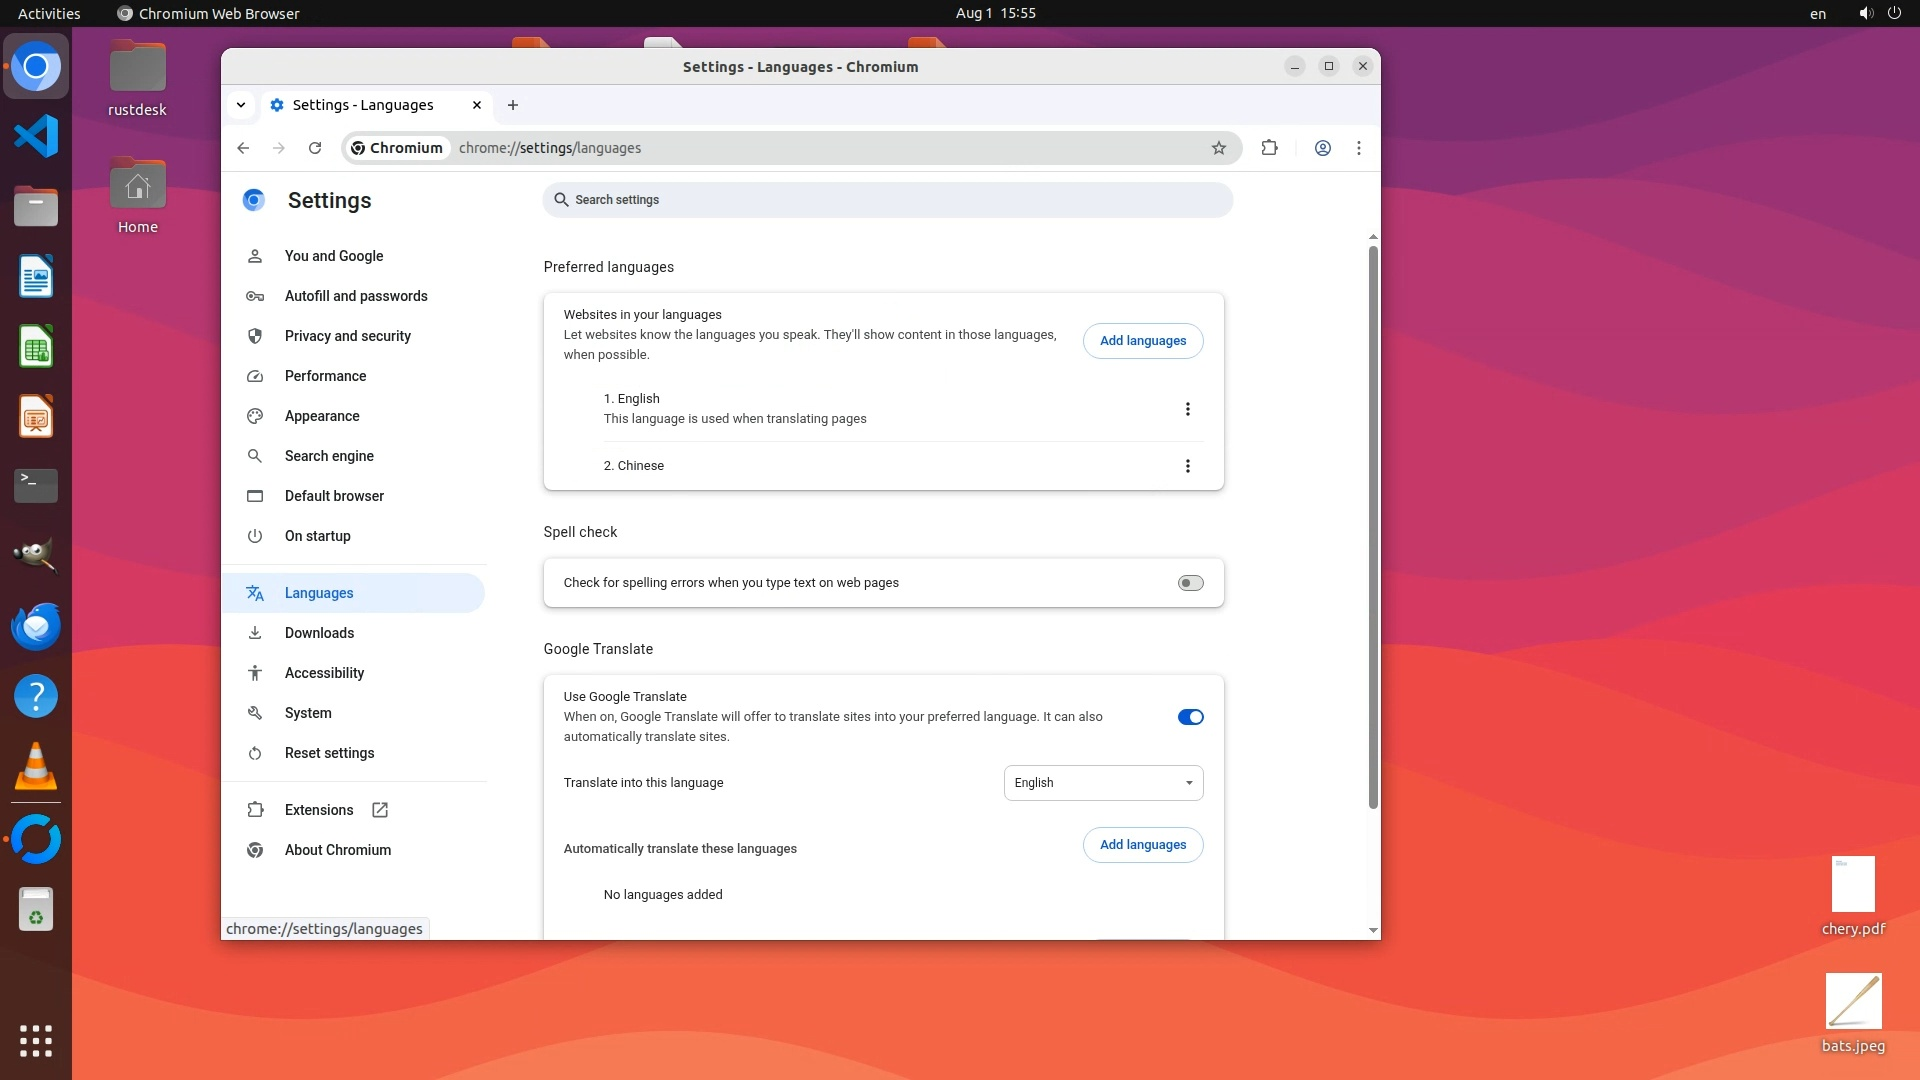Screen dimensions: 1920x1080
Task: Go to Privacy and security settings
Action: [347, 336]
